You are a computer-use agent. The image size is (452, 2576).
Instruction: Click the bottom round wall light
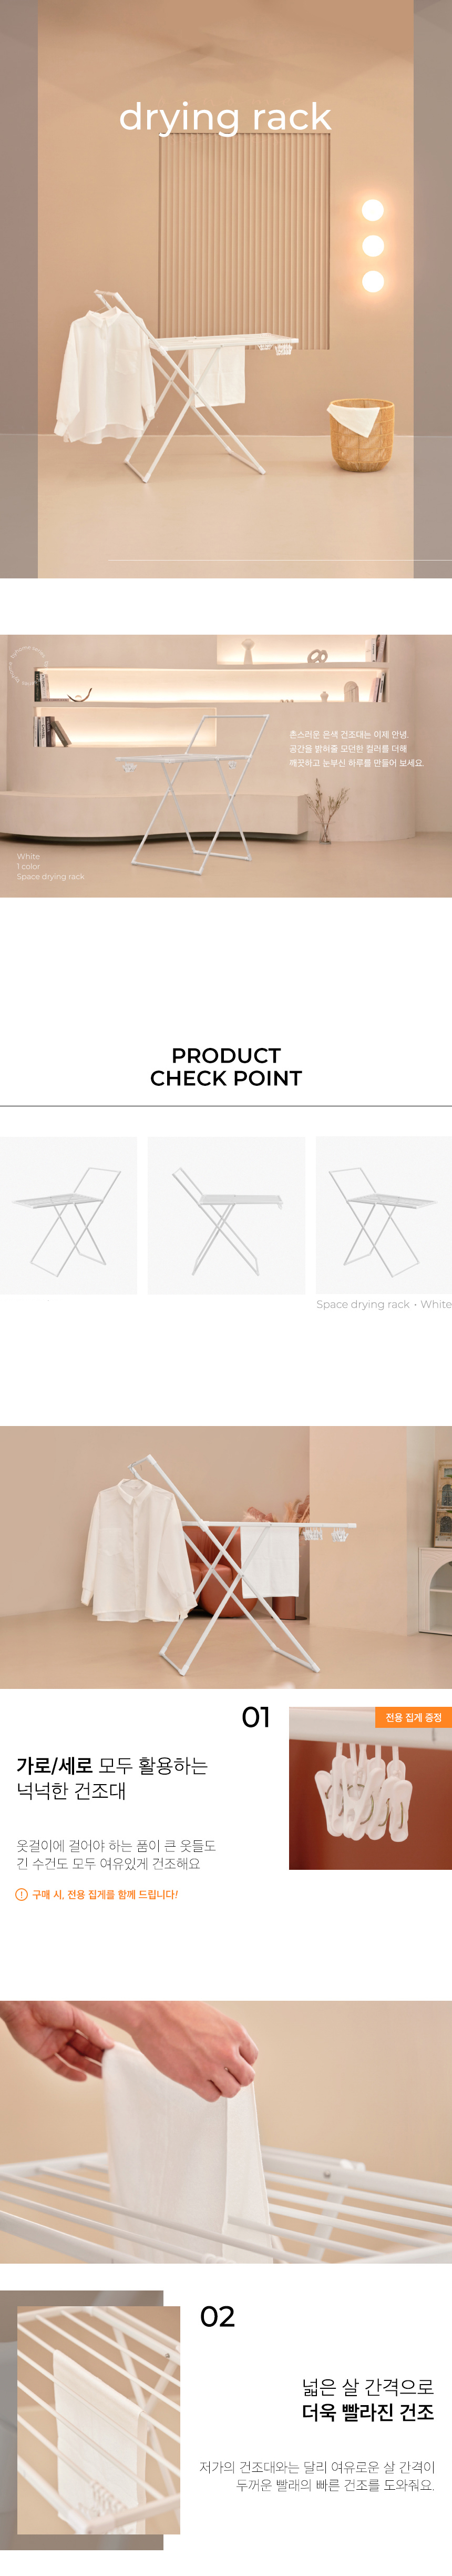(373, 281)
